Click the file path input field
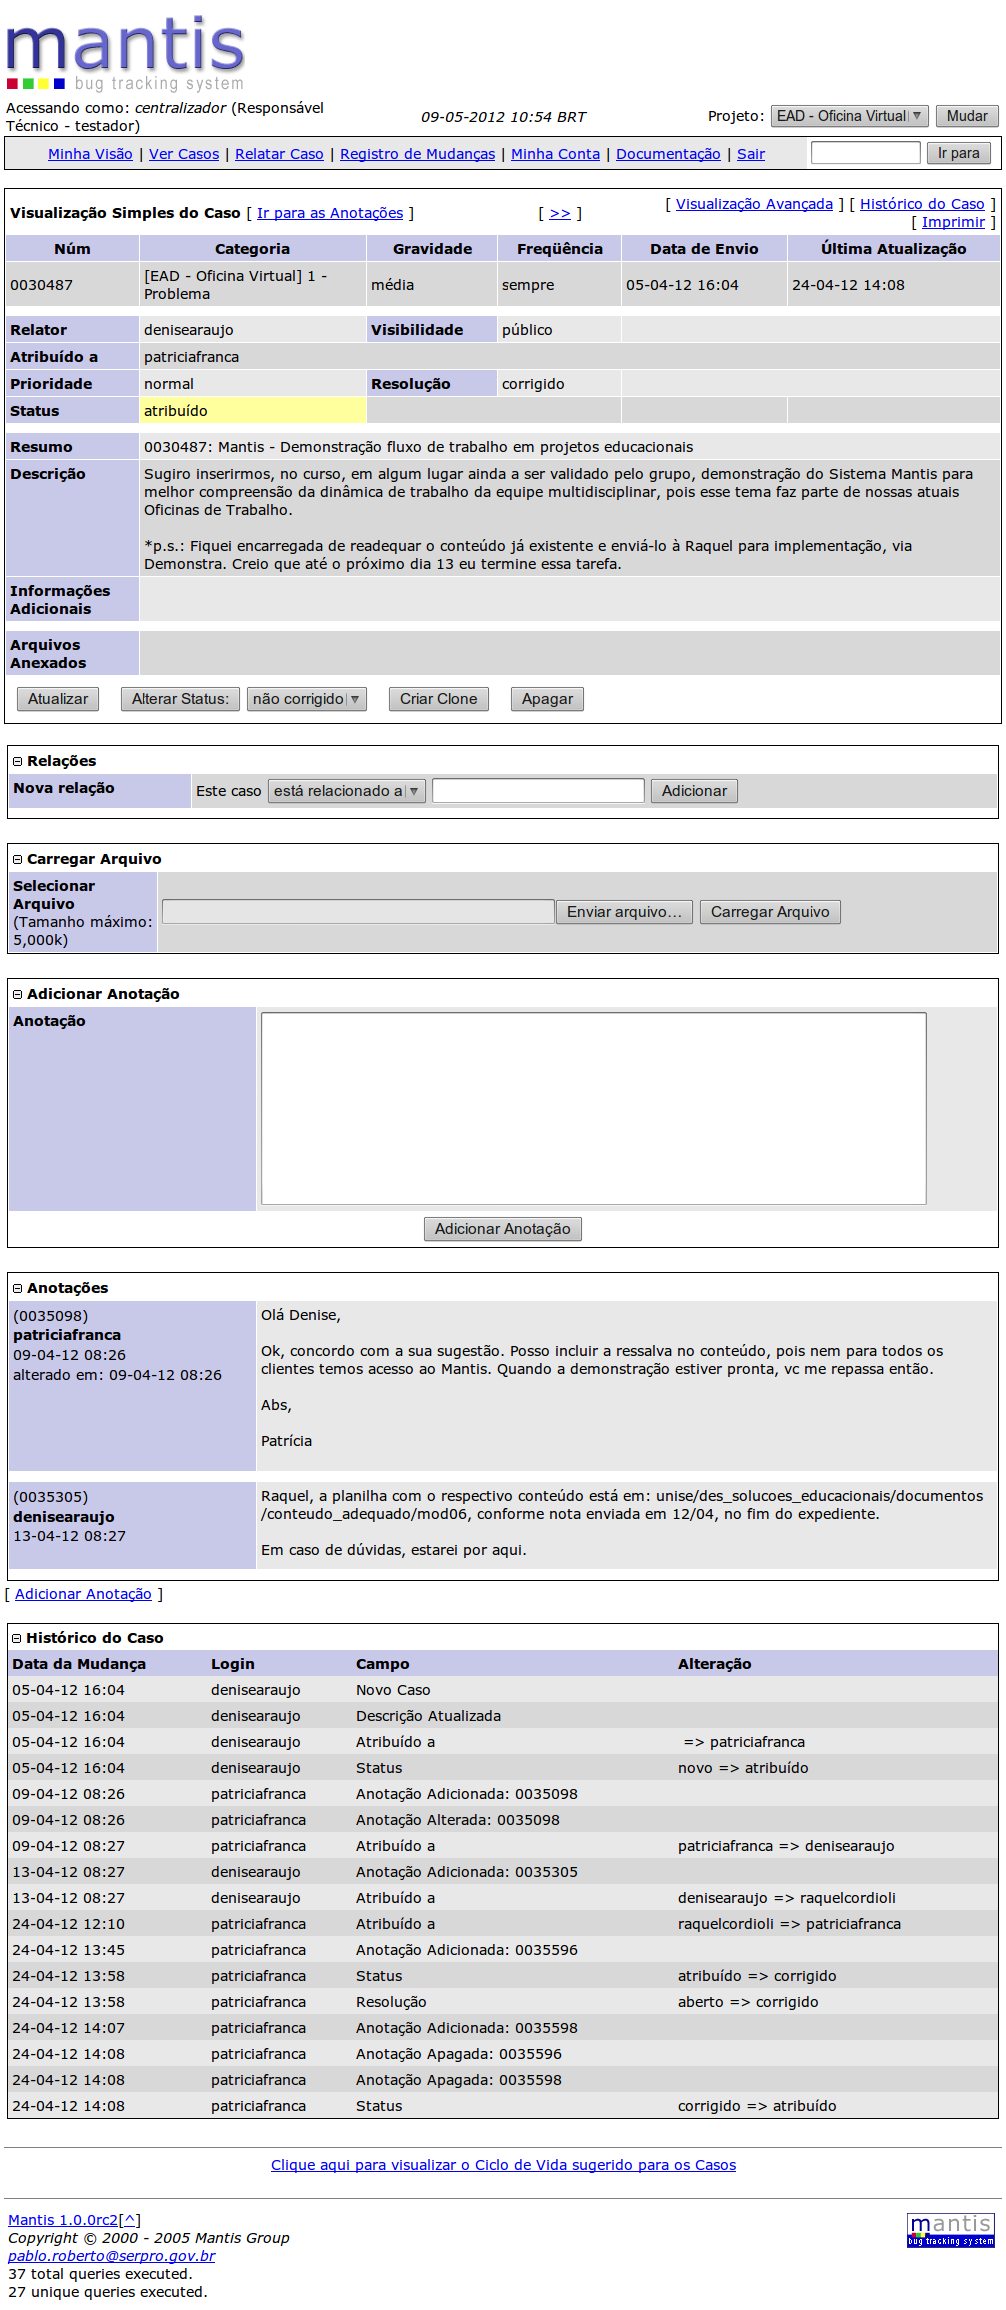The image size is (1006, 2310). [x=358, y=912]
